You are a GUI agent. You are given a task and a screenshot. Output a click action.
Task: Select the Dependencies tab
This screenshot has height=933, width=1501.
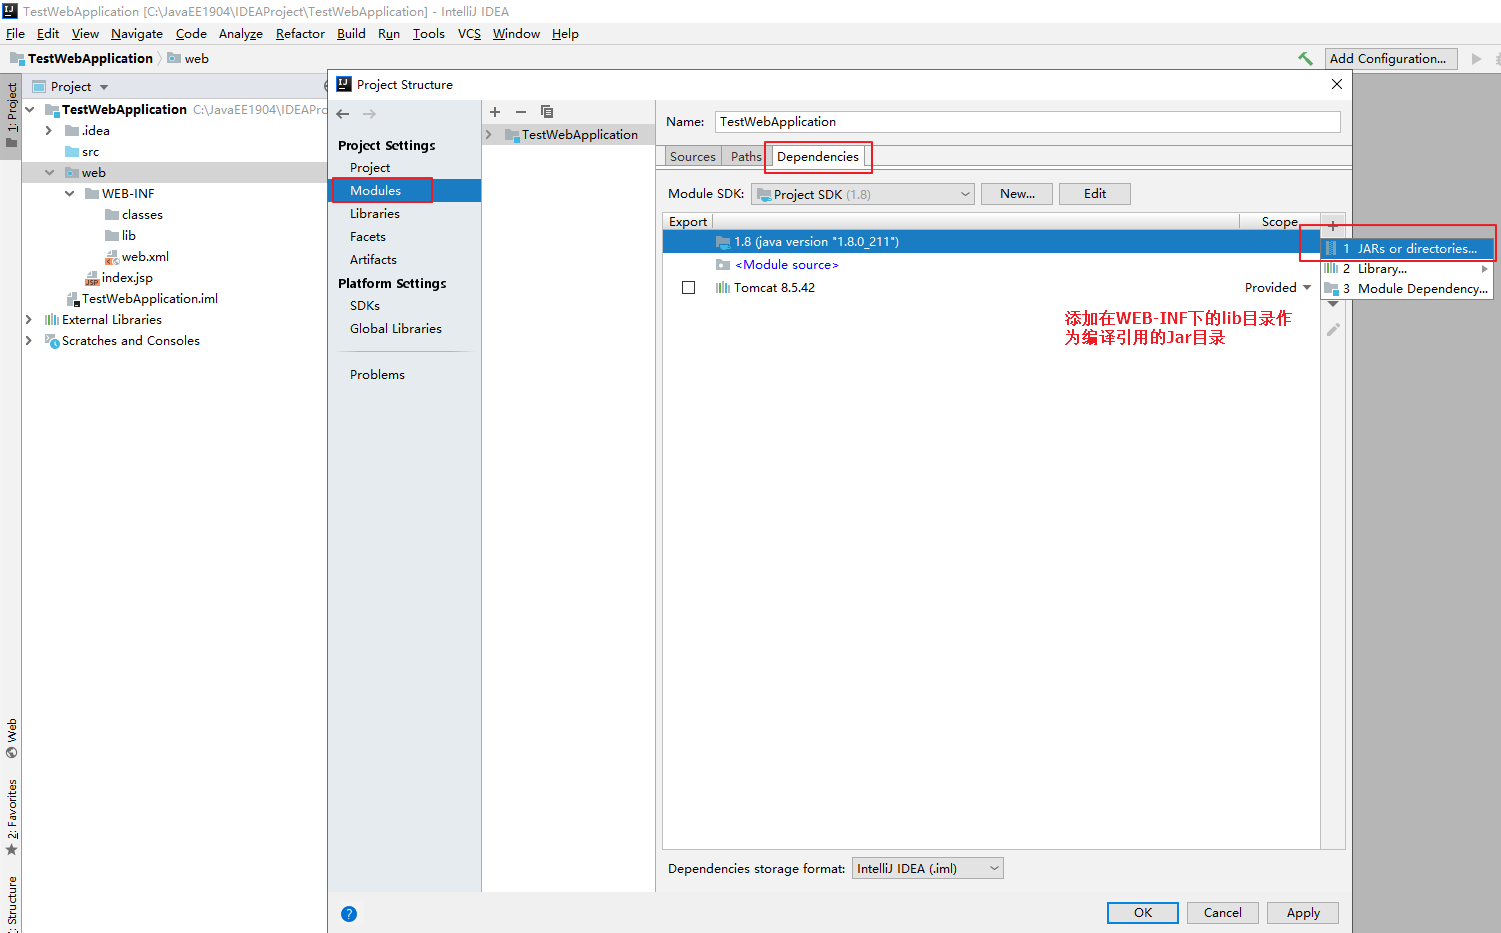click(818, 157)
